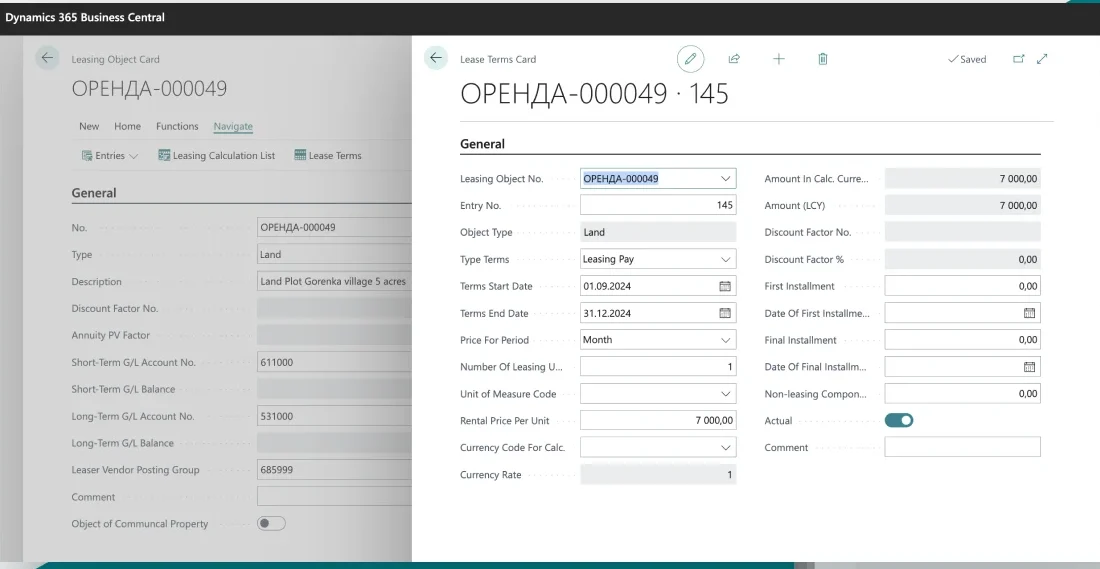This screenshot has width=1100, height=569.
Task: Click the trash delete icon
Action: [x=823, y=59]
